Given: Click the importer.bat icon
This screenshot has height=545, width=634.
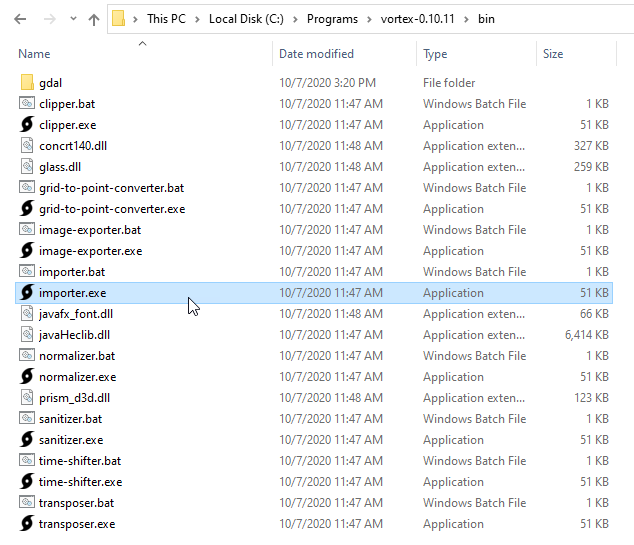Looking at the screenshot, I should 27,271.
